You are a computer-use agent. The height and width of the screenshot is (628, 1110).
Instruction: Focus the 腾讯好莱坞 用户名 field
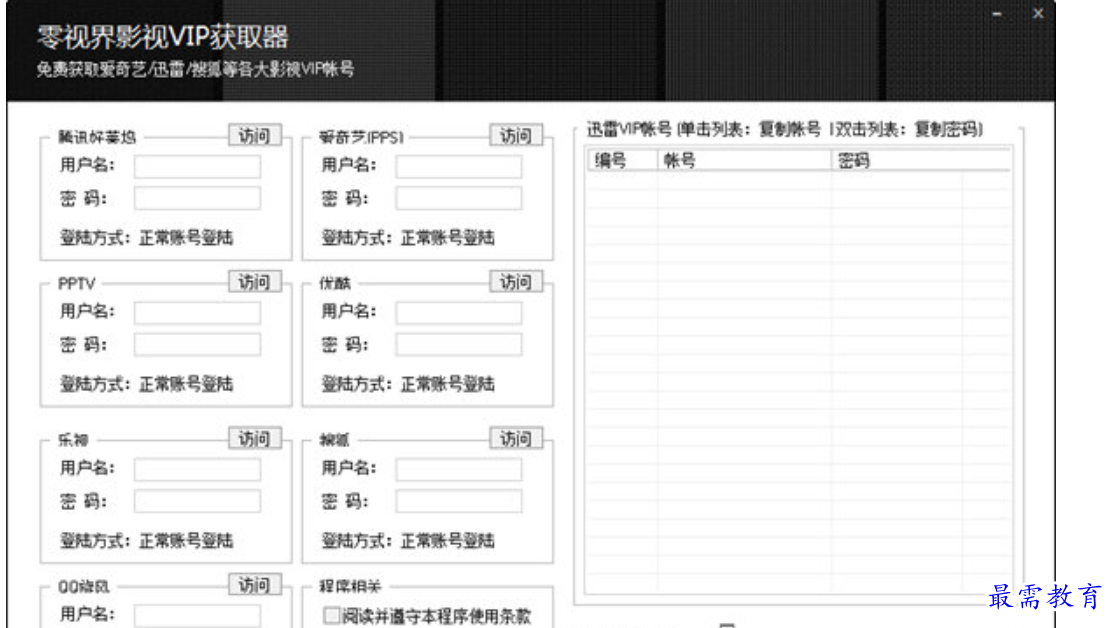coord(198,166)
